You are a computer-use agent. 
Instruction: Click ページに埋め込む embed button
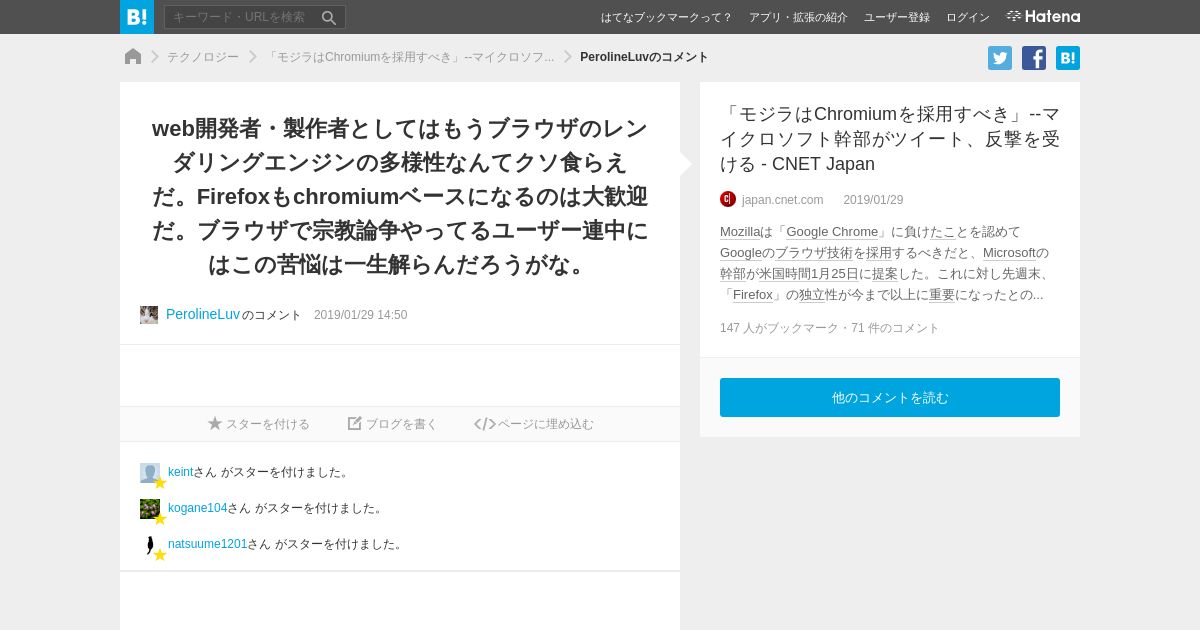[x=534, y=424]
